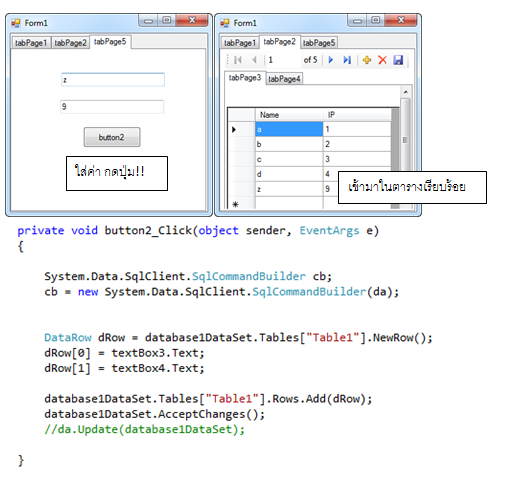Viewport: 510px width, 482px height.
Task: Focus the text box containing 9
Action: coord(112,107)
